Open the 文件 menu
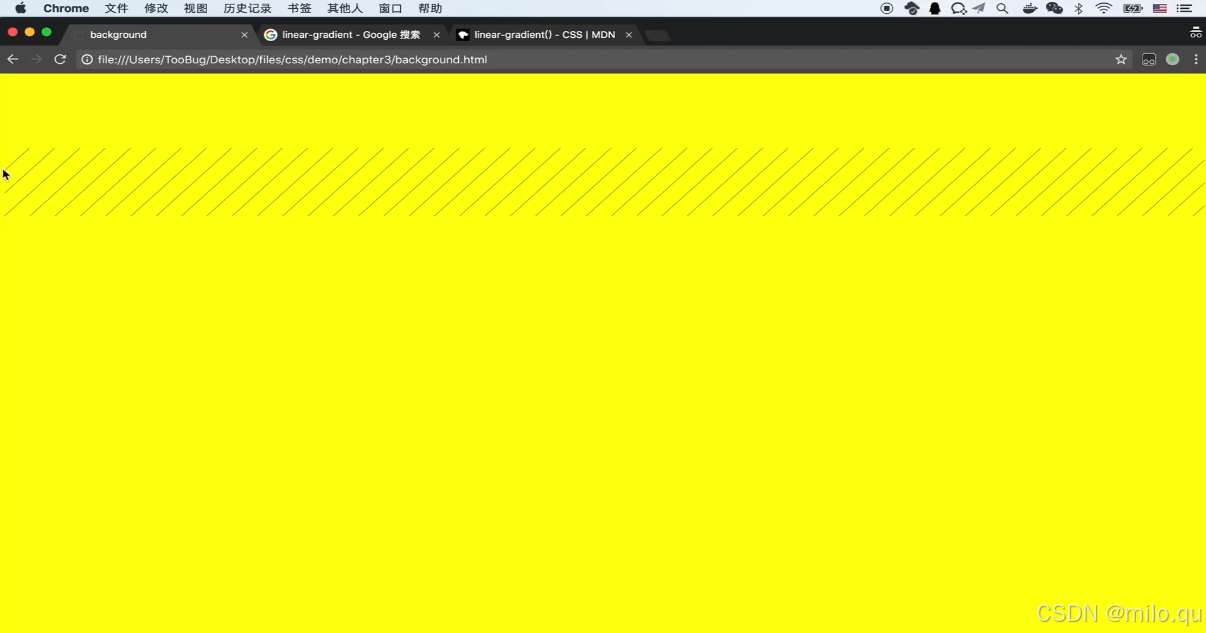The height and width of the screenshot is (633, 1206). tap(117, 8)
